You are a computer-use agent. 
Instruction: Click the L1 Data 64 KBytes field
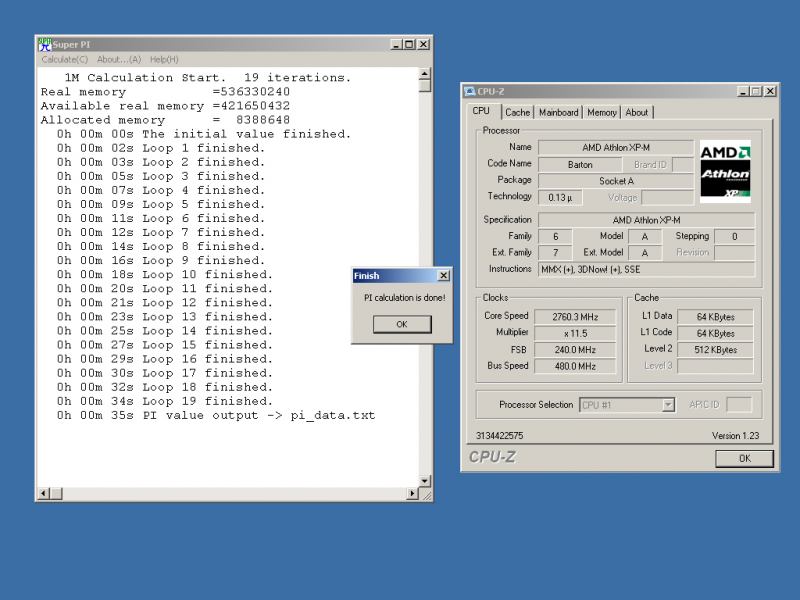pos(715,317)
